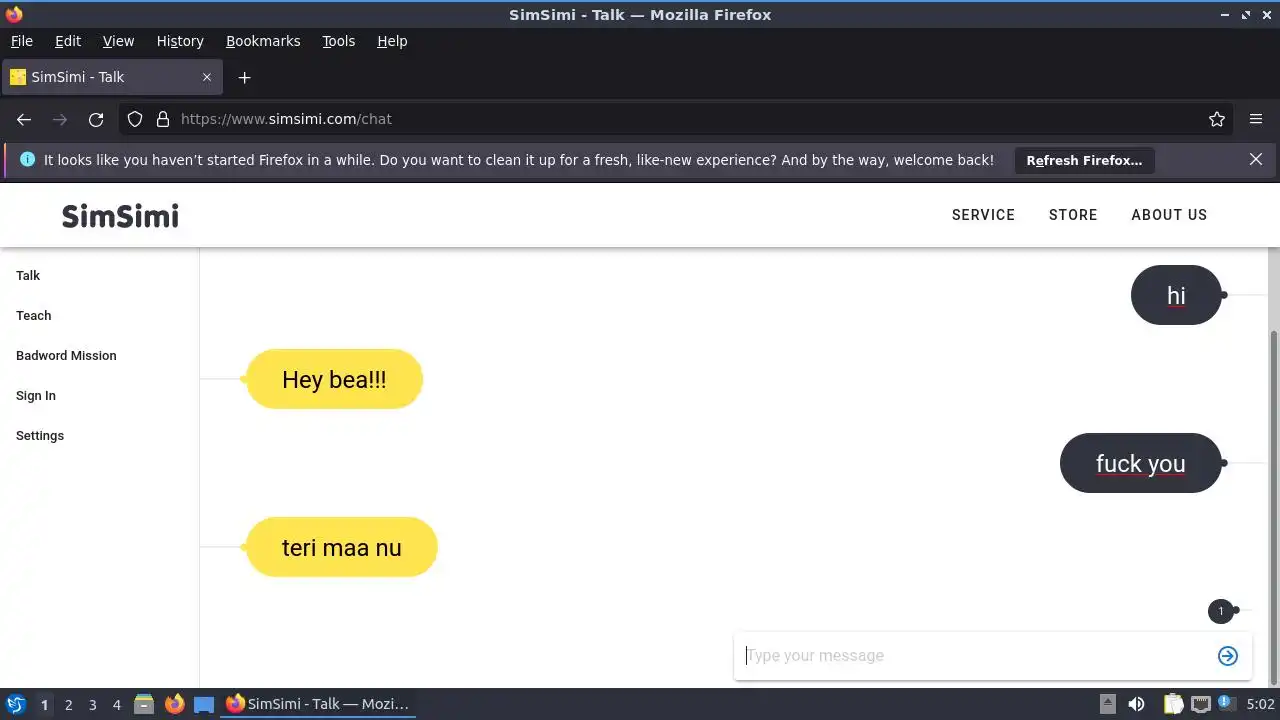The width and height of the screenshot is (1280, 720).
Task: Open the View menu
Action: 118,41
